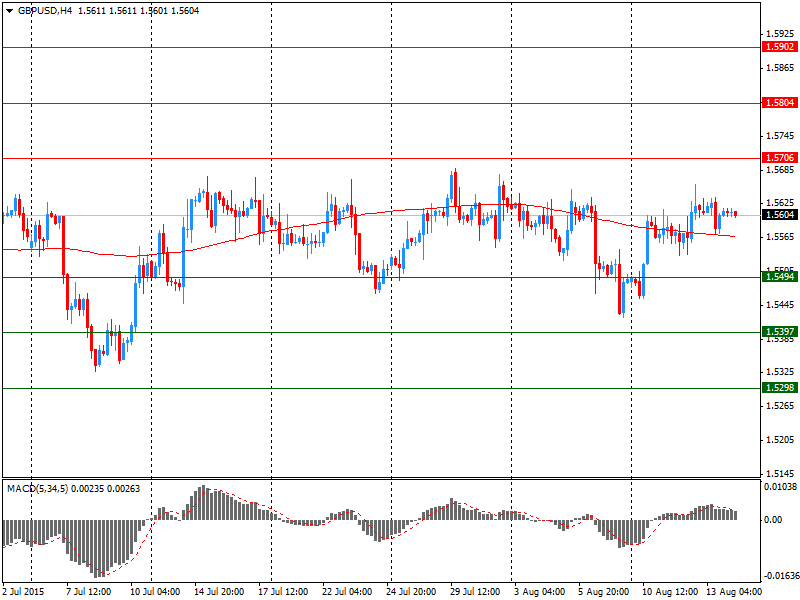Click the 1.5145 price scale value
Viewport: 800px width, 600px height.
click(781, 473)
